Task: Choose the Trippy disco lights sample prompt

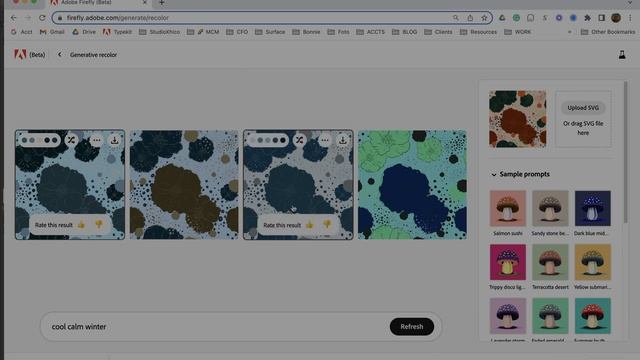Action: pos(508,267)
